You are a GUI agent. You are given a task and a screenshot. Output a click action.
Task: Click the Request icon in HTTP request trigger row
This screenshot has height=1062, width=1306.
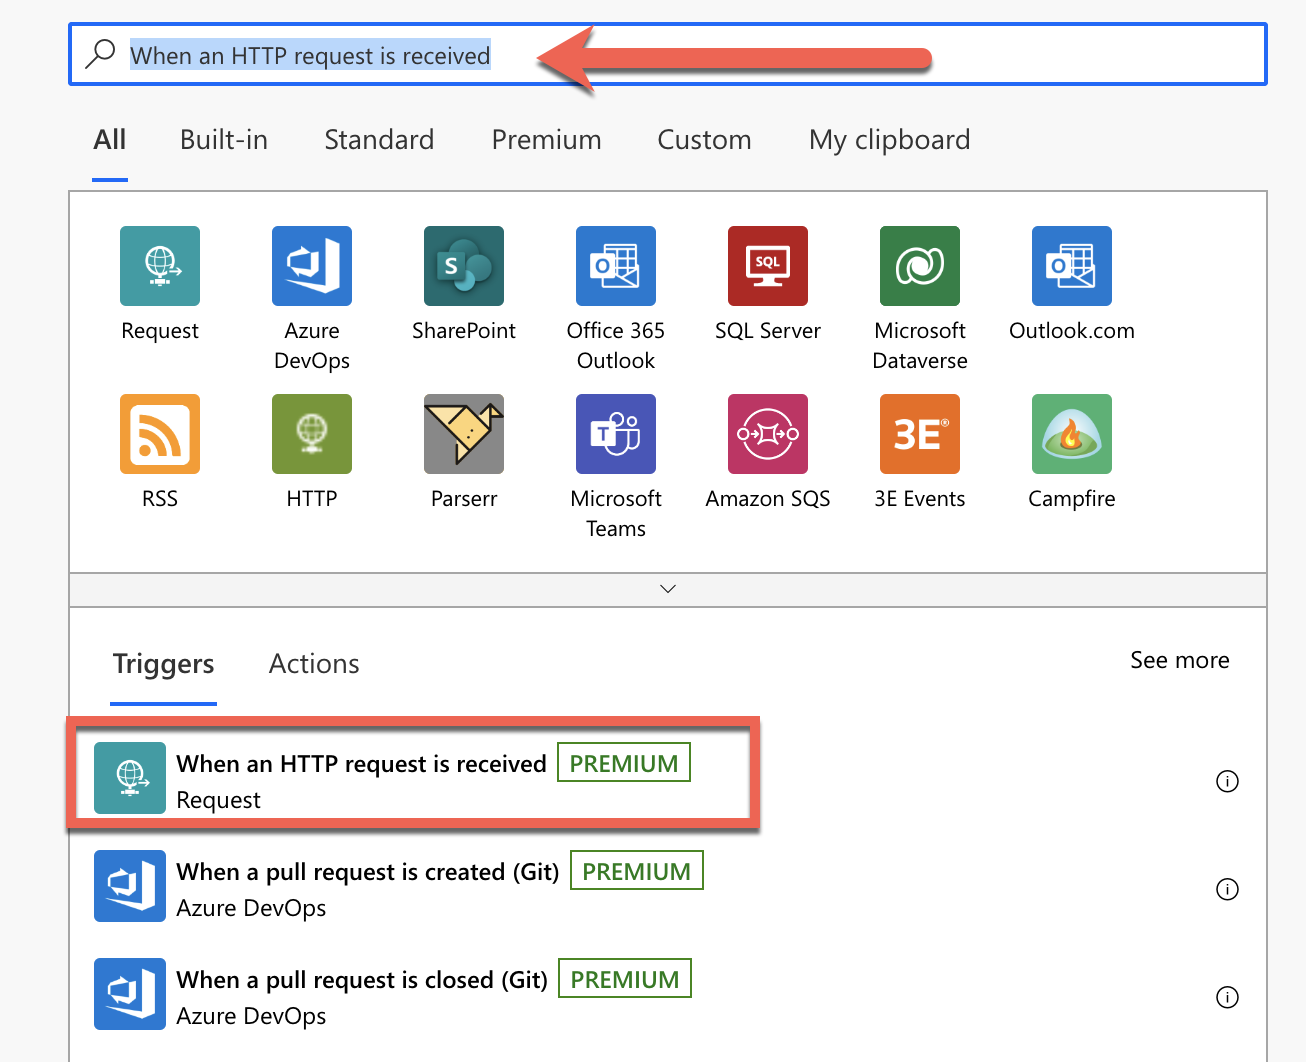pyautogui.click(x=130, y=778)
